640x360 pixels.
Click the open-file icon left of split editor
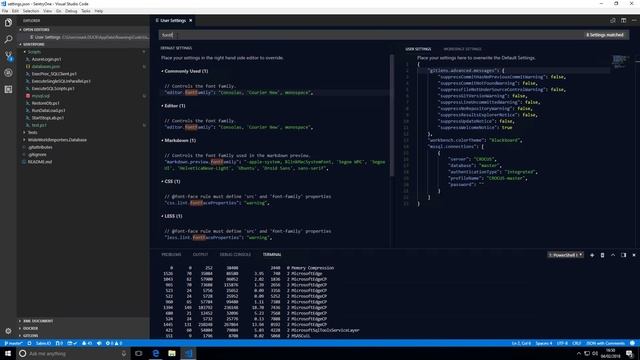(613, 20)
